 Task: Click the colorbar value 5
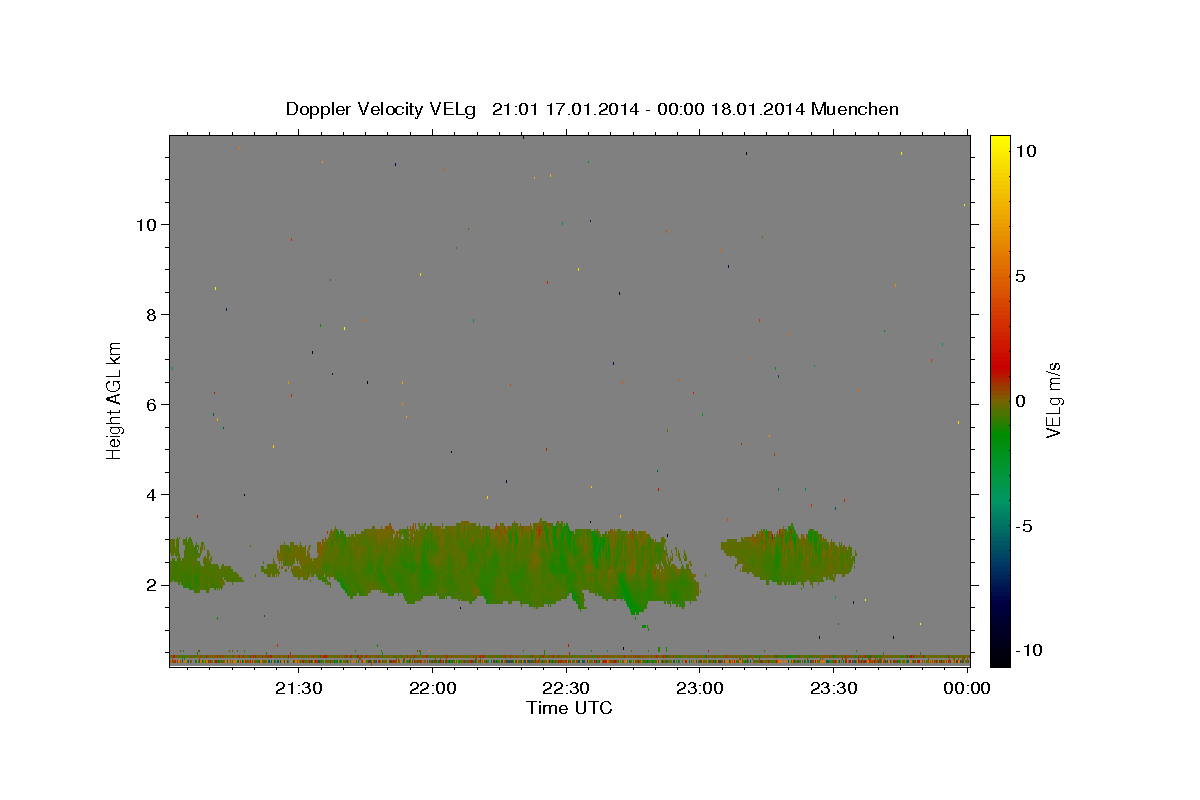coord(1020,276)
